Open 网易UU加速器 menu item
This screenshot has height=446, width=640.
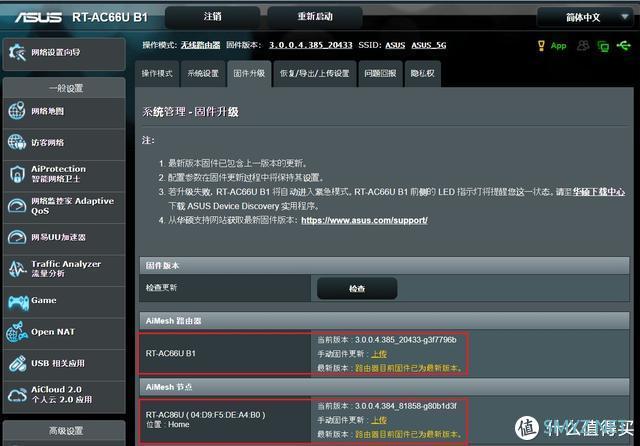64,237
